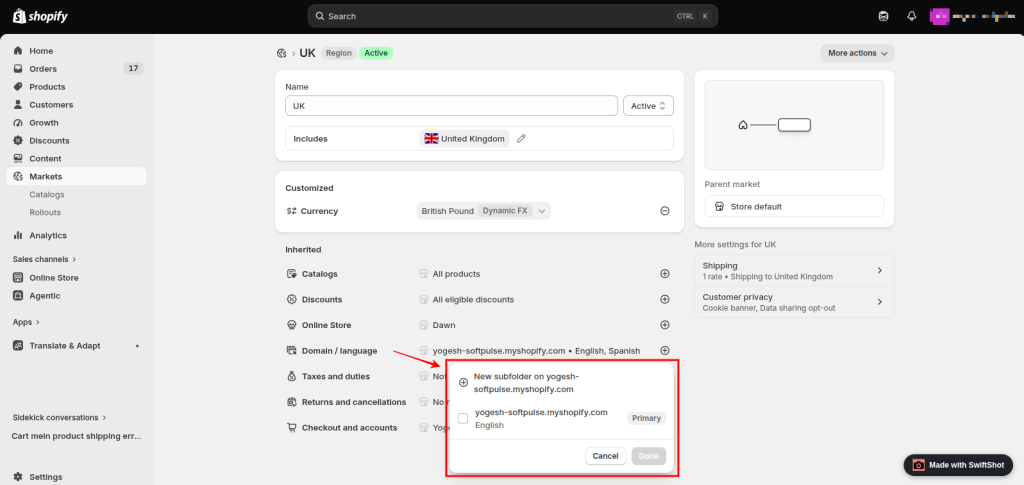
Task: Click the Region badge beside UK
Action: coord(338,53)
